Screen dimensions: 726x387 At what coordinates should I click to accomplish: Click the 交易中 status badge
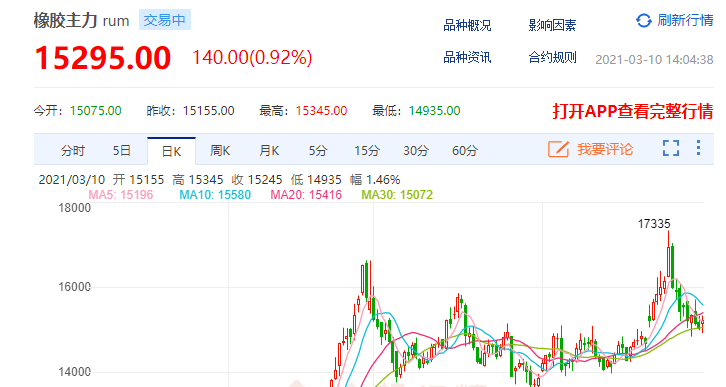pos(165,20)
